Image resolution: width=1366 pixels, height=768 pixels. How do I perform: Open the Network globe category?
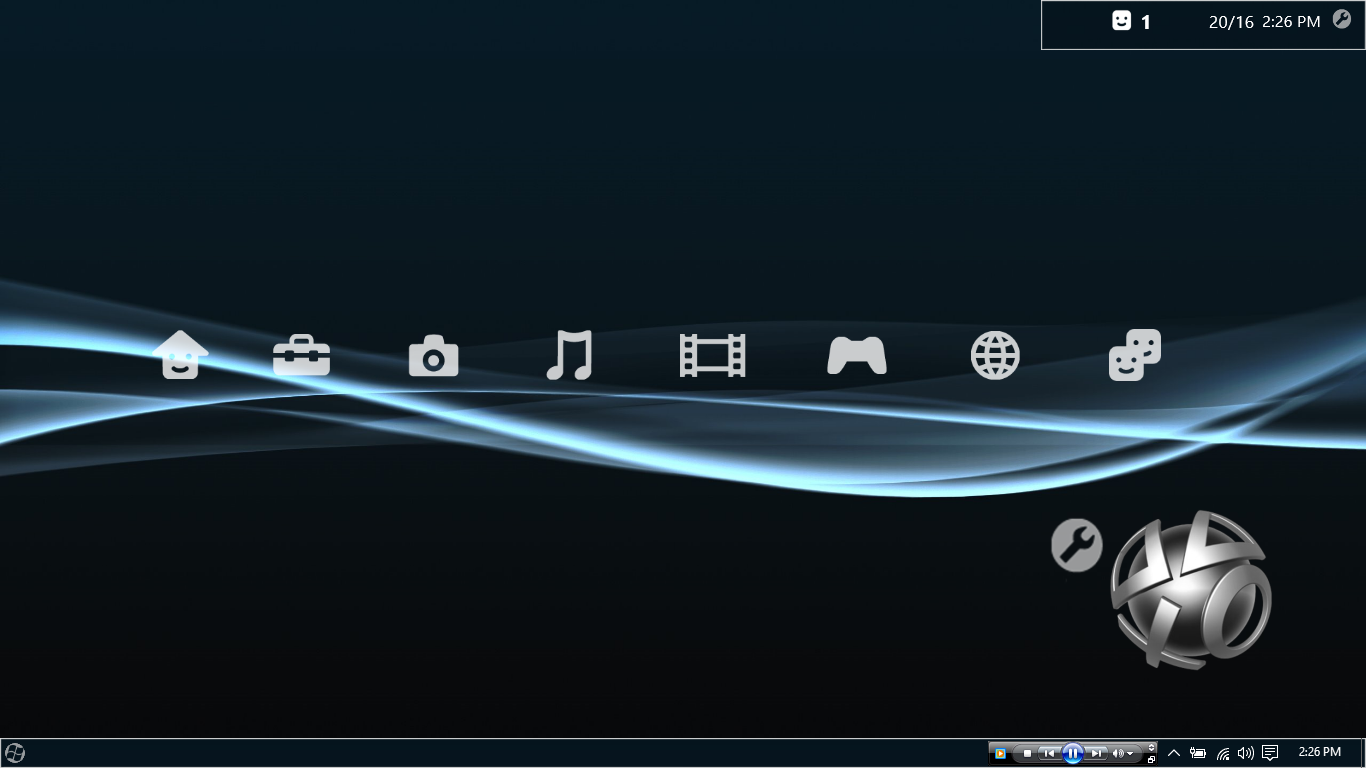(995, 355)
